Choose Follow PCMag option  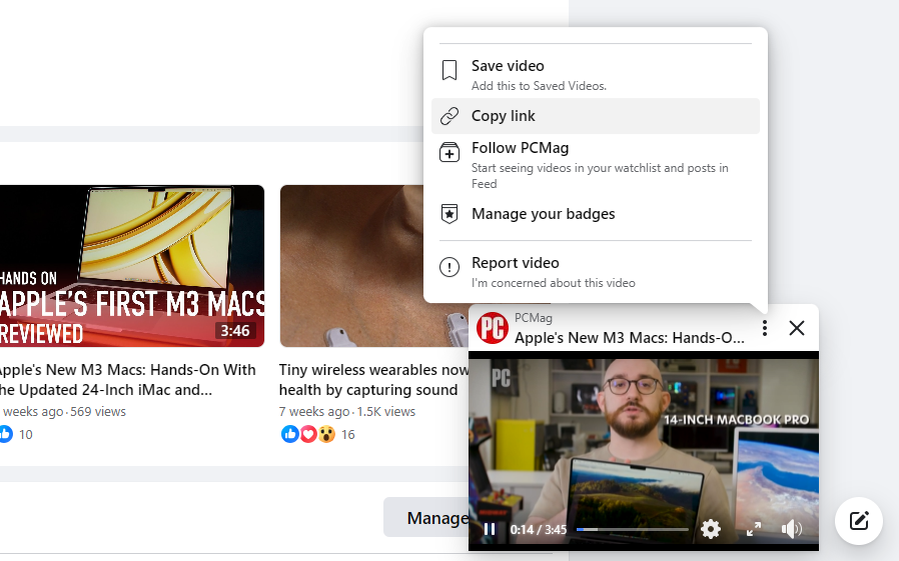point(595,165)
